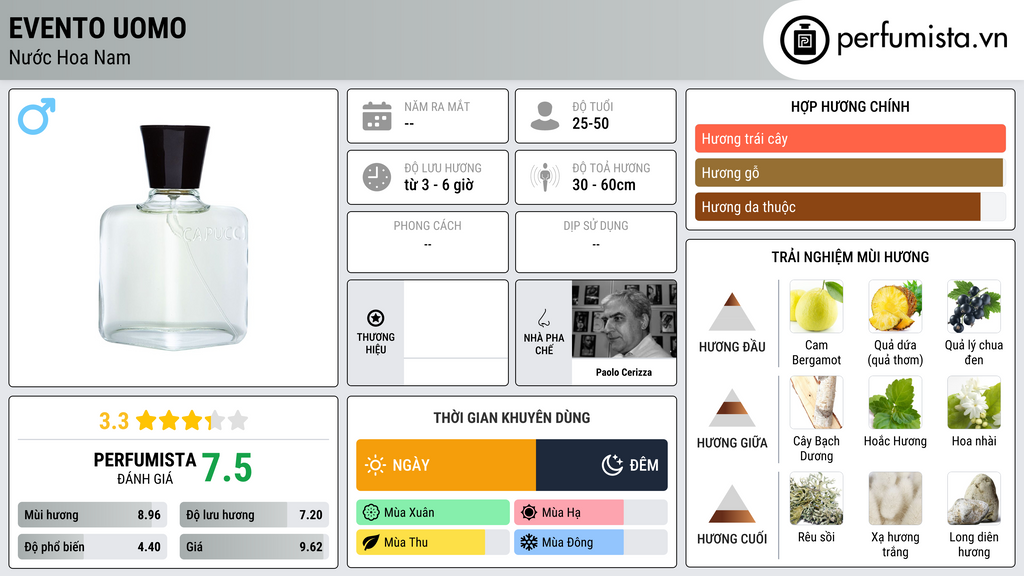1024x576 pixels.
Task: Click the moon icon beside Đêm
Action: coord(612,465)
